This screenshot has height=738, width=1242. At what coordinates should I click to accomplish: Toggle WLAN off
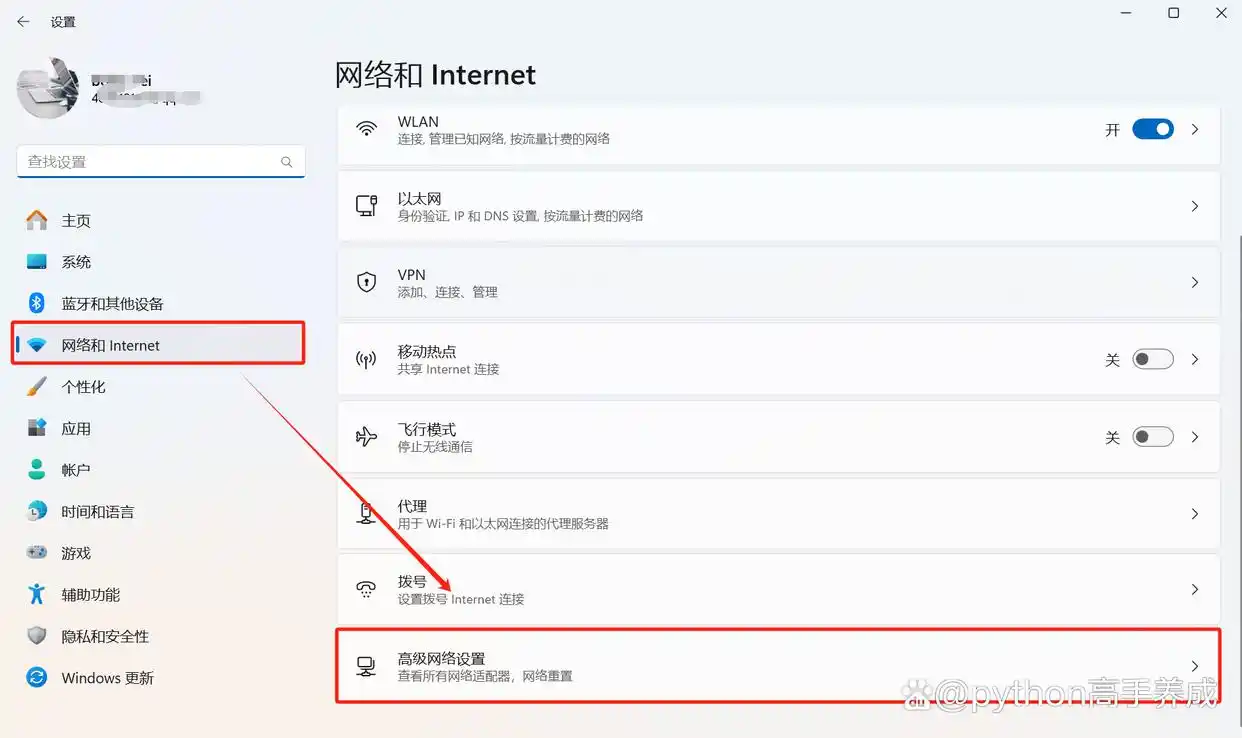[1152, 128]
